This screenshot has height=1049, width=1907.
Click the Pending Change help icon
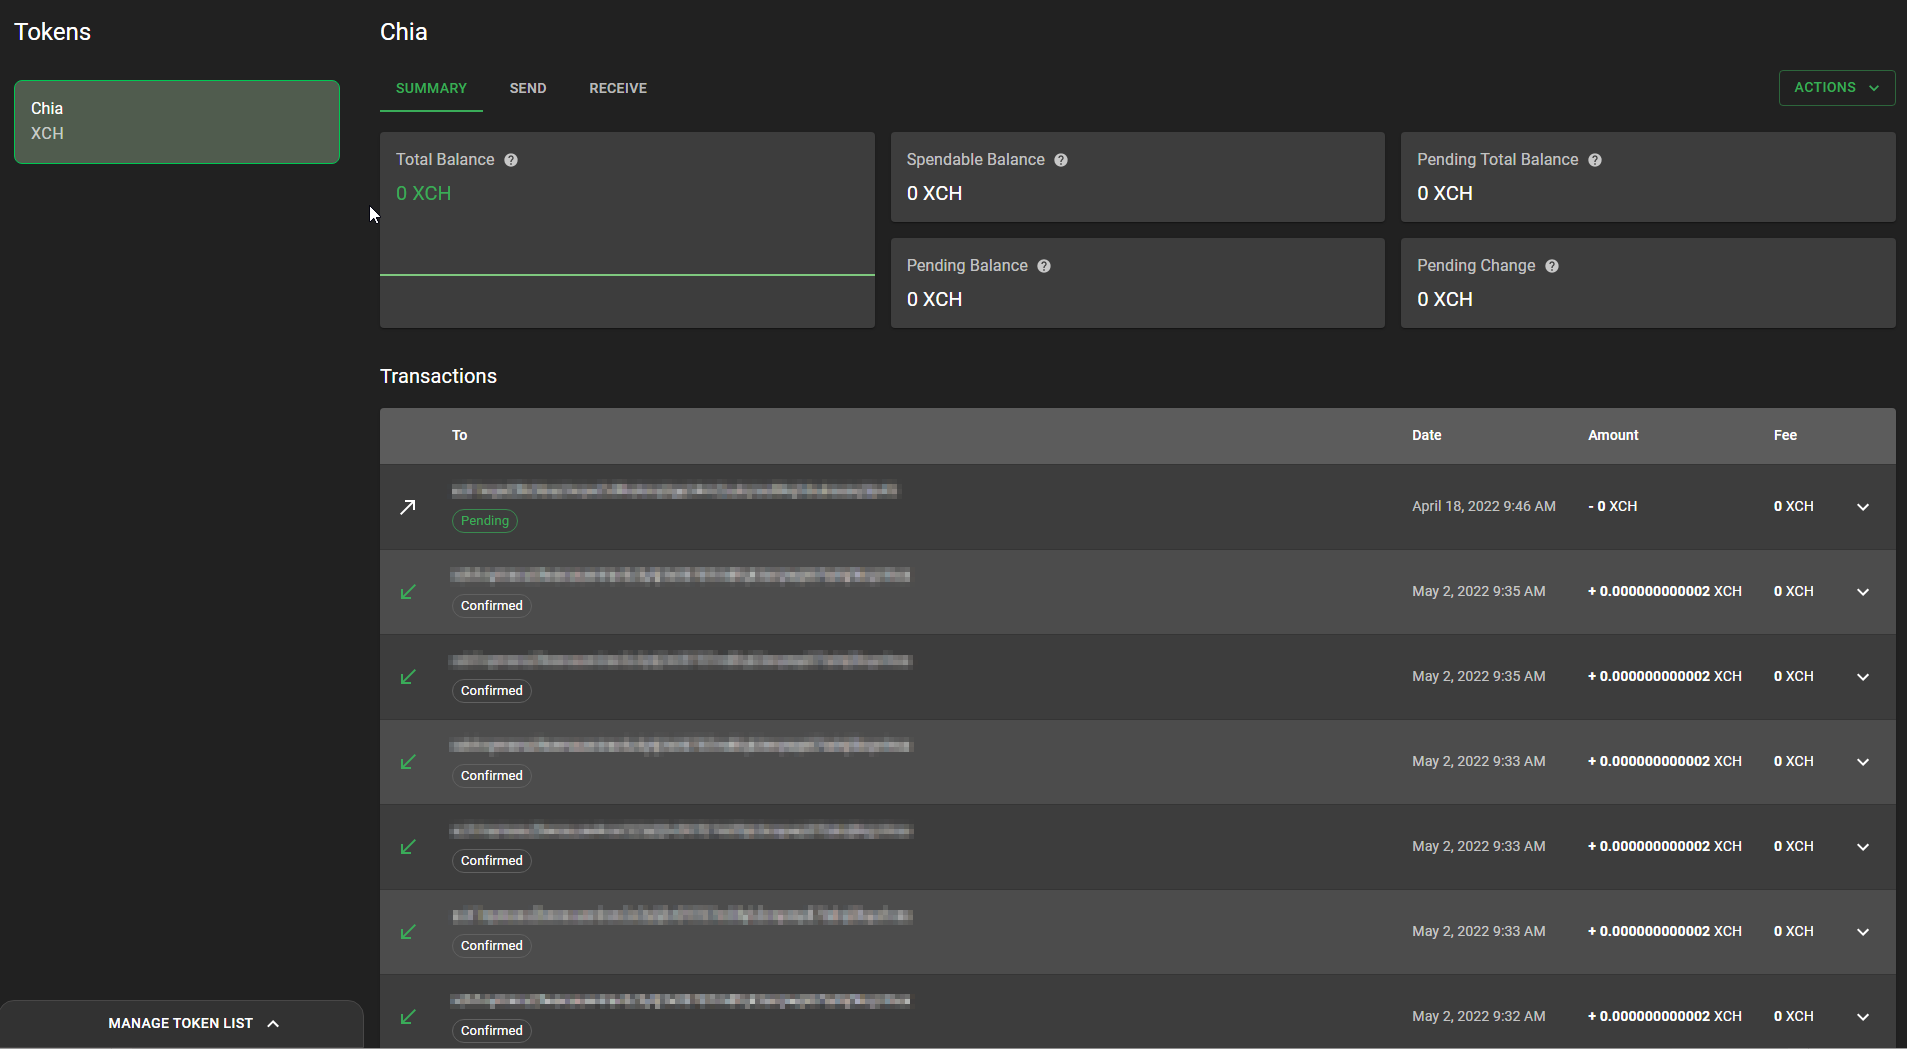pos(1552,265)
